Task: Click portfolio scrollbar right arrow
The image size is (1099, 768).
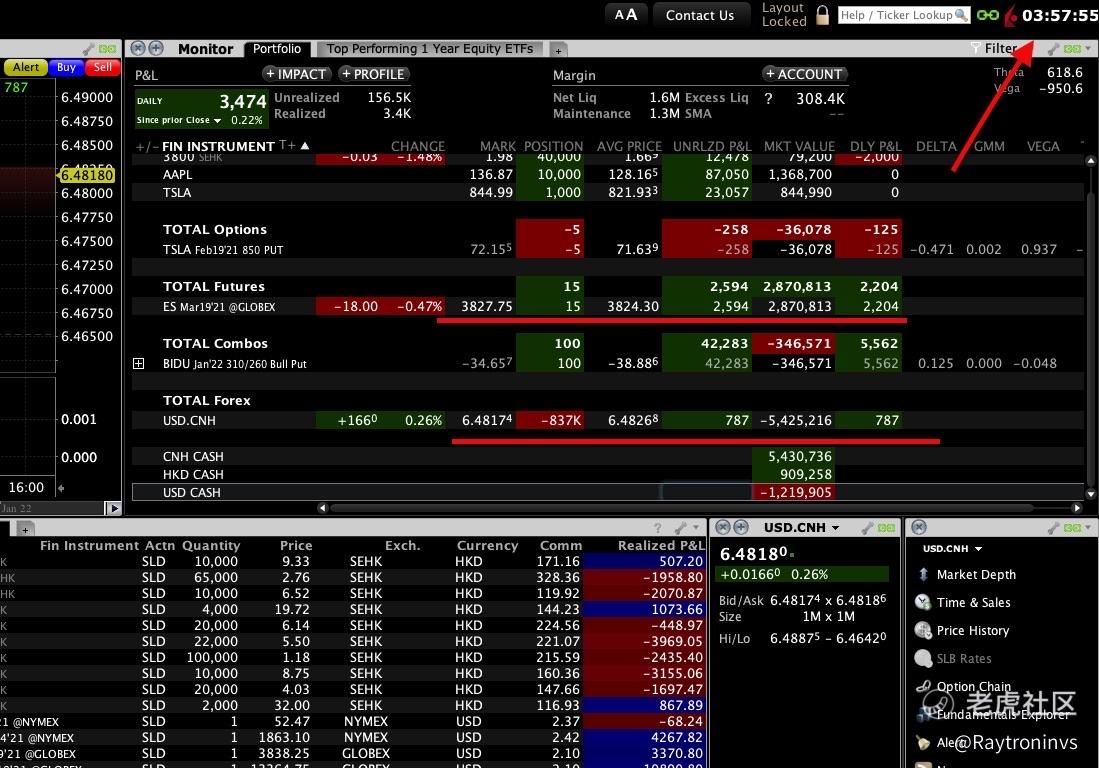Action: [1077, 507]
